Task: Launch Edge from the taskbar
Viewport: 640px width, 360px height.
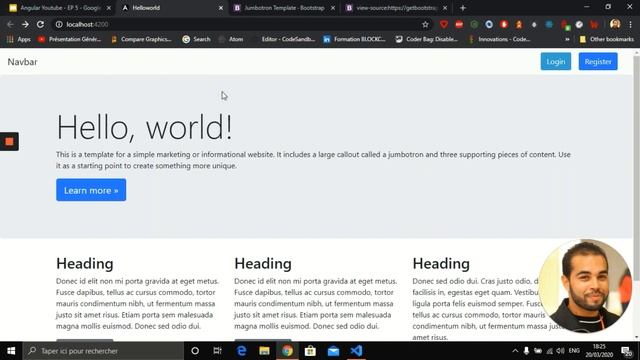Action: (241, 351)
